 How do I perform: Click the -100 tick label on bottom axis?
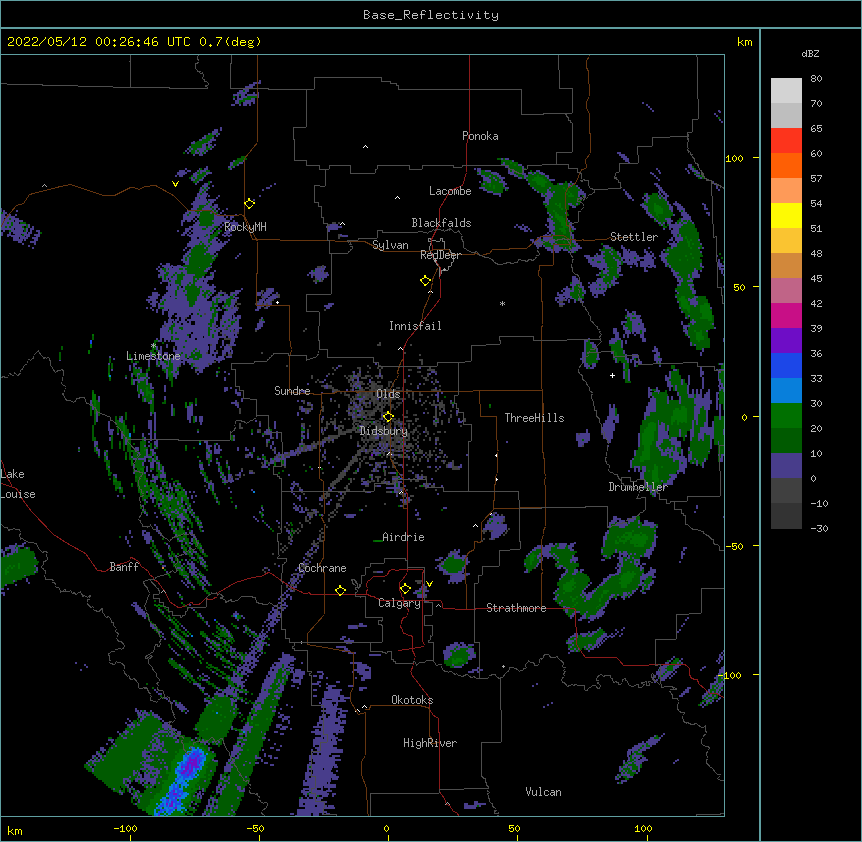pyautogui.click(x=125, y=828)
